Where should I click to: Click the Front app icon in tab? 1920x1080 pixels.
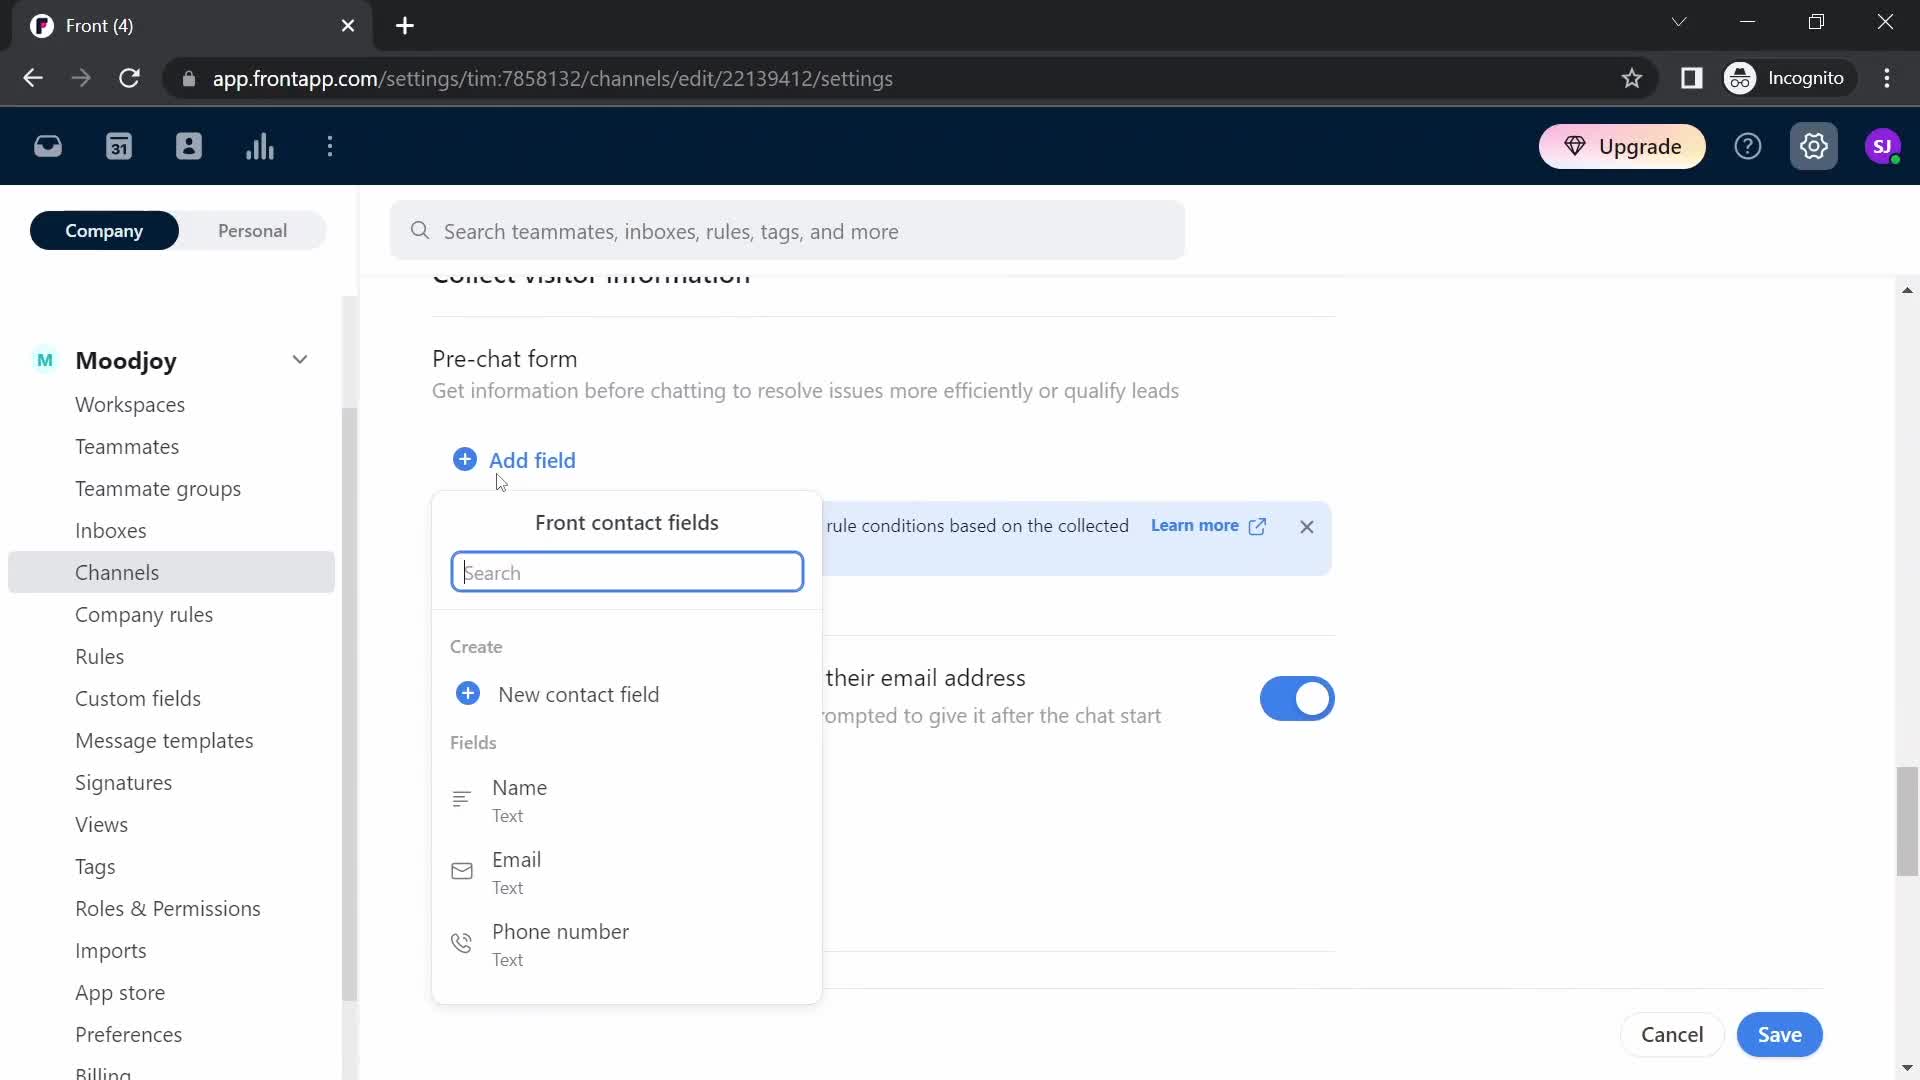coord(41,25)
